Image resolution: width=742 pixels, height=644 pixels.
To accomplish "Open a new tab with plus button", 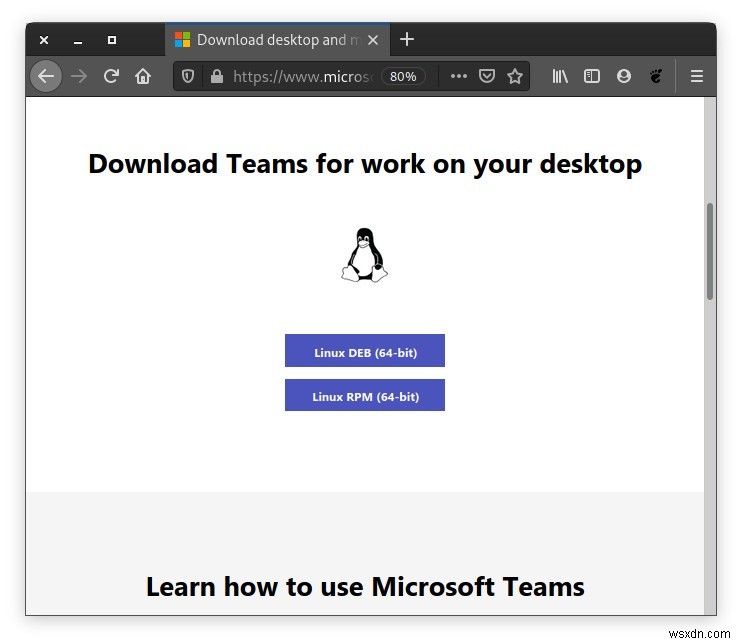I will coord(407,39).
